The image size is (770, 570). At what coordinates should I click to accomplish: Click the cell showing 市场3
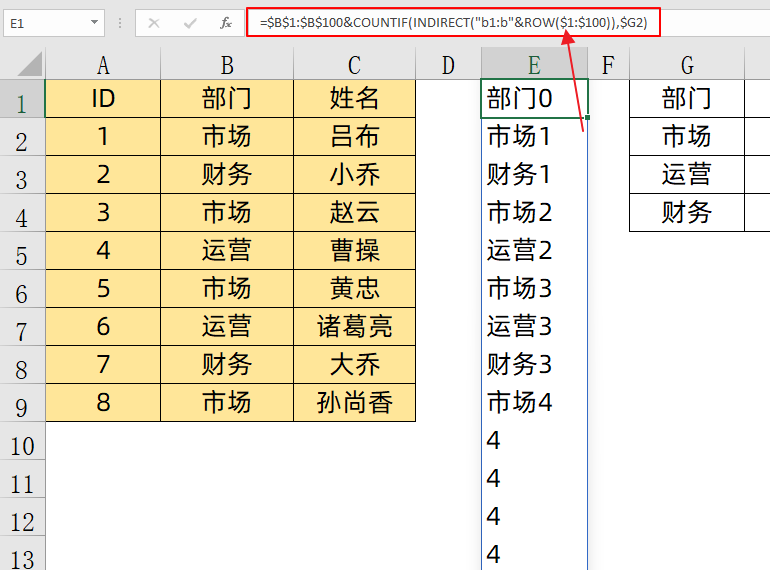[534, 288]
